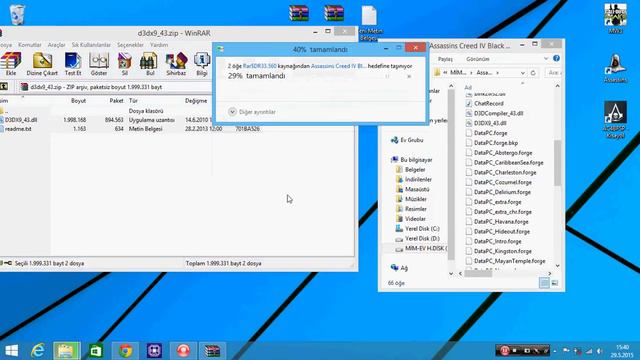This screenshot has height=360, width=640.
Task: Open the Komutlar menu in WinRAR
Action: pyautogui.click(x=30, y=44)
